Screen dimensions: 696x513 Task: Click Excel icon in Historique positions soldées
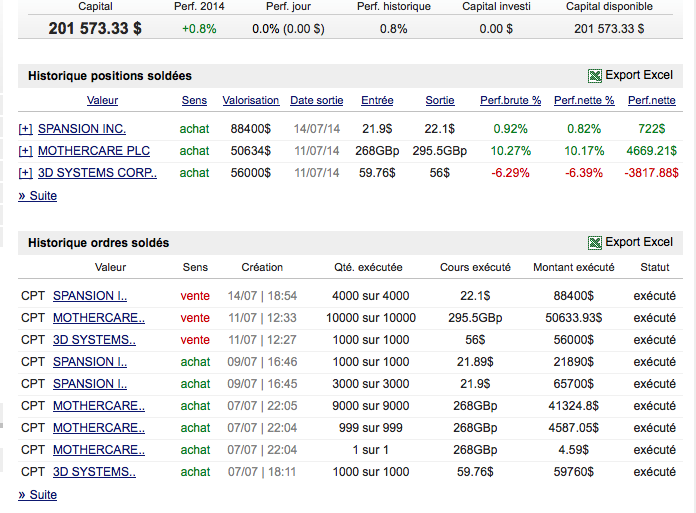[x=595, y=76]
